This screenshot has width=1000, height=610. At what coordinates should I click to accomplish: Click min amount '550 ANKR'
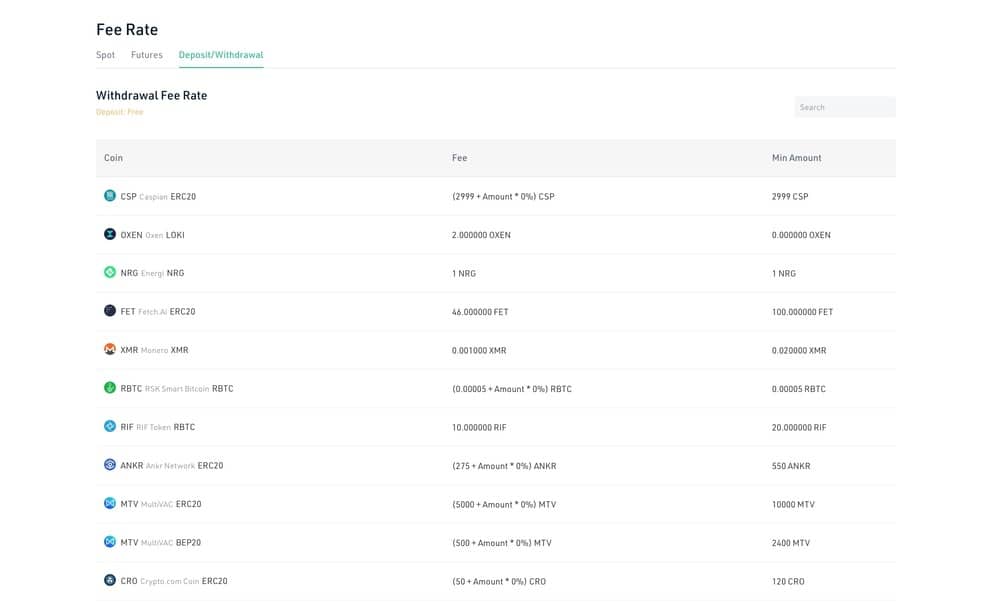tap(791, 466)
